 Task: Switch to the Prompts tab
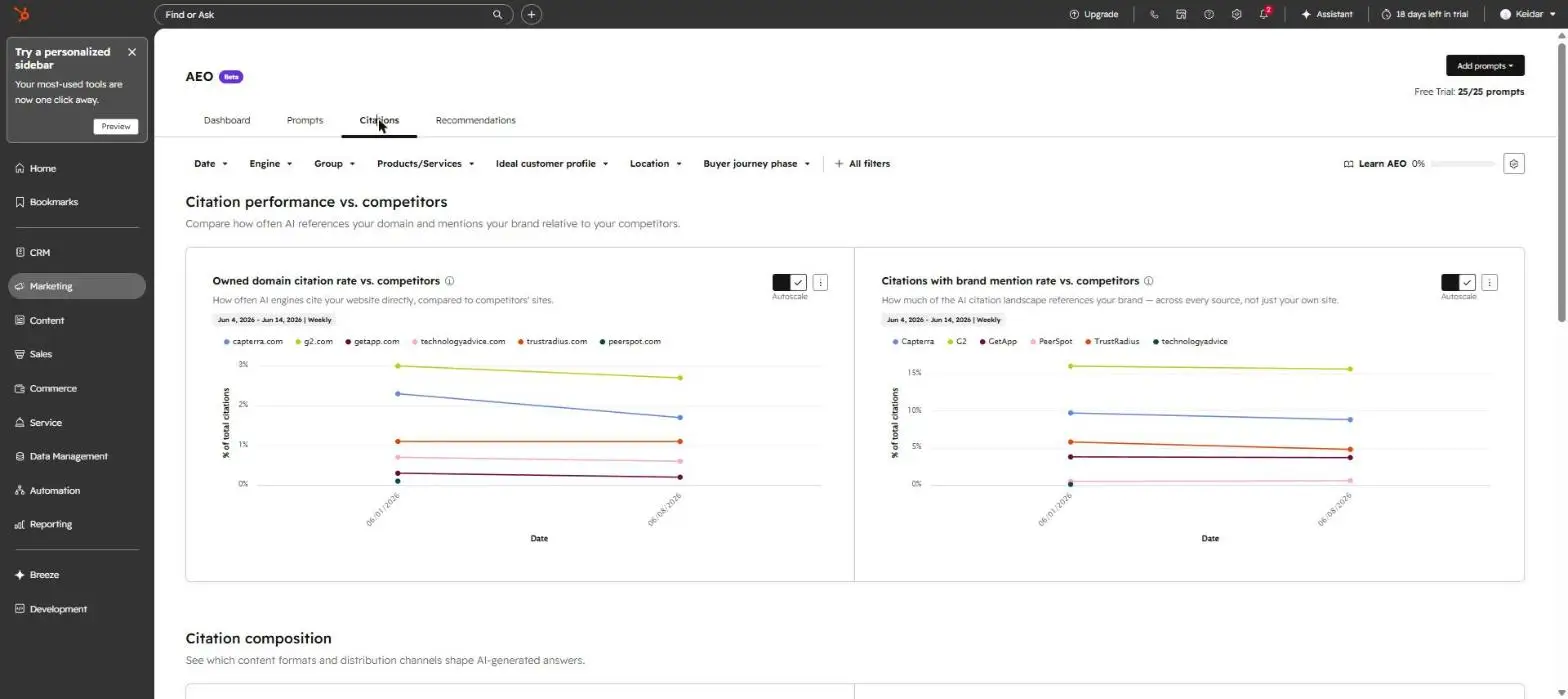pos(305,120)
